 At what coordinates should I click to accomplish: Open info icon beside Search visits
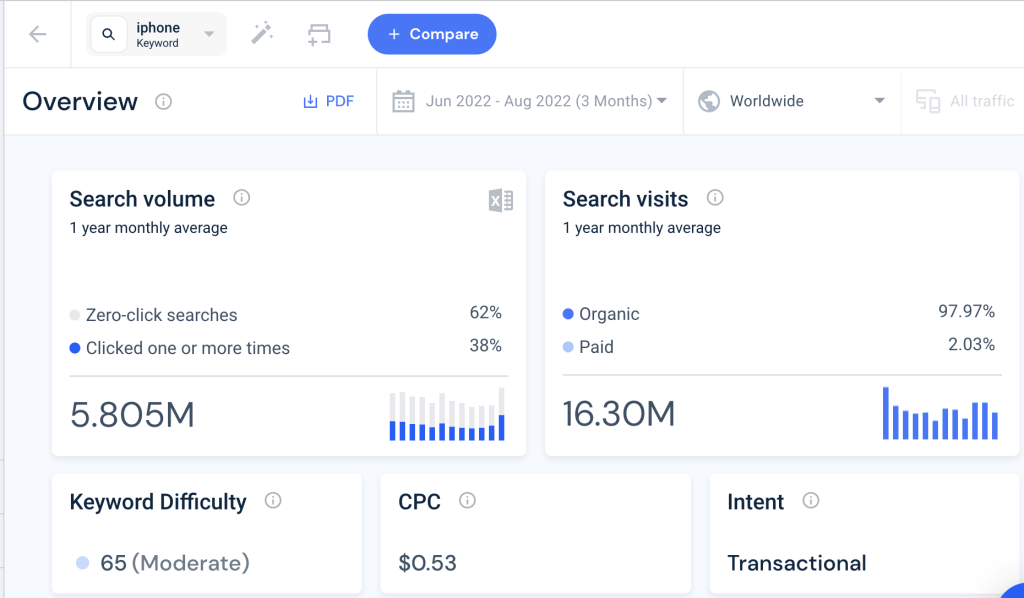(715, 198)
